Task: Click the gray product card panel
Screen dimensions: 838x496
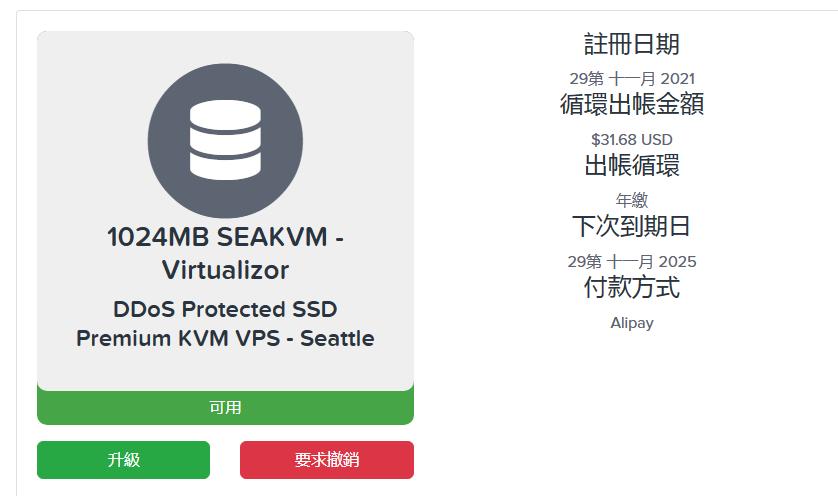Action: [x=225, y=211]
